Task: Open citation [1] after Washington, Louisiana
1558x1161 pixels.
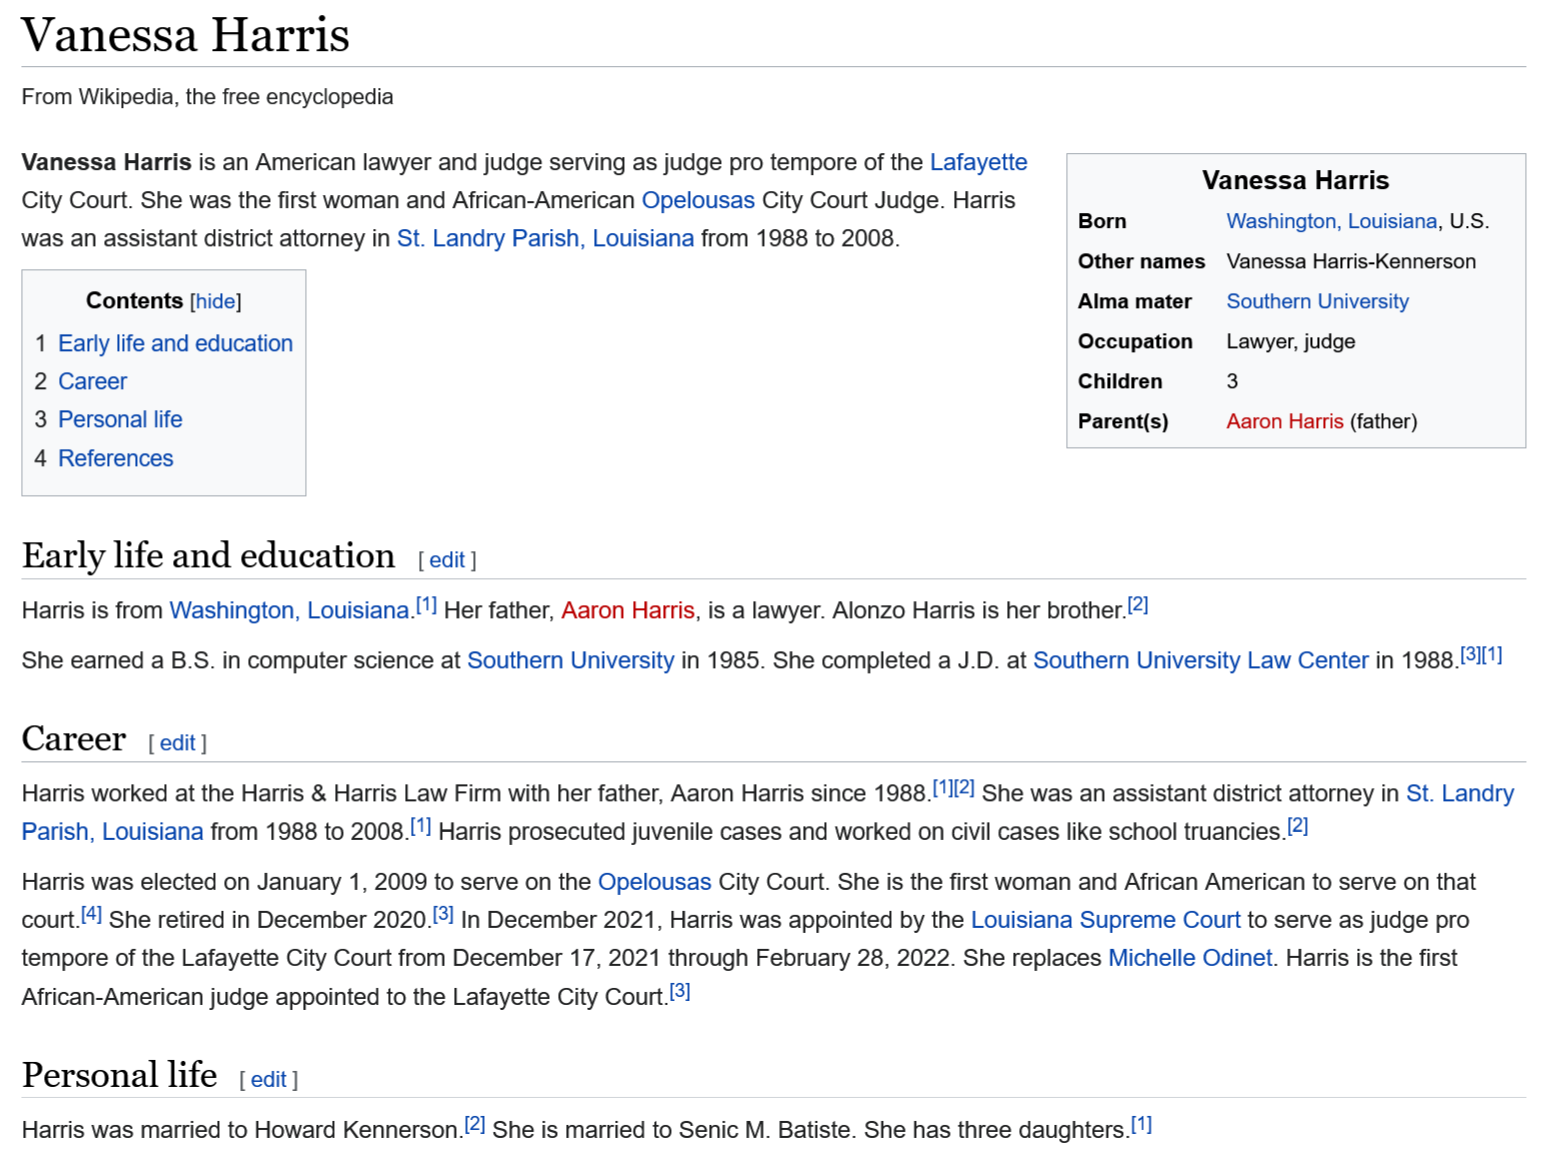Action: point(426,604)
